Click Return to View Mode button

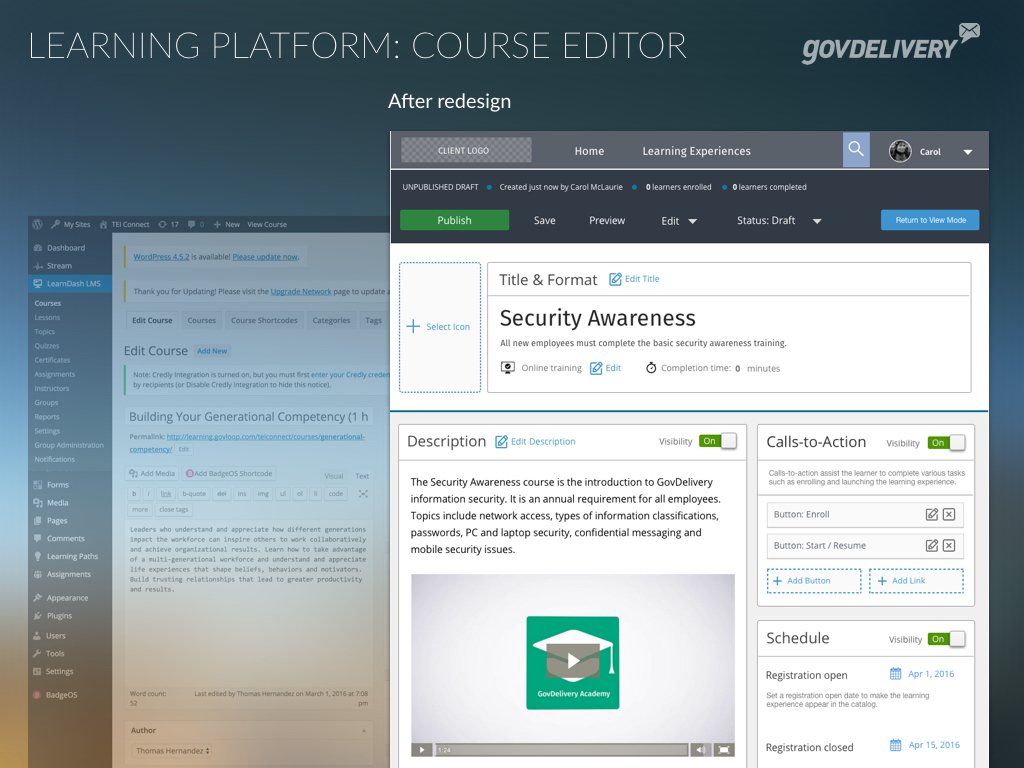click(x=930, y=220)
